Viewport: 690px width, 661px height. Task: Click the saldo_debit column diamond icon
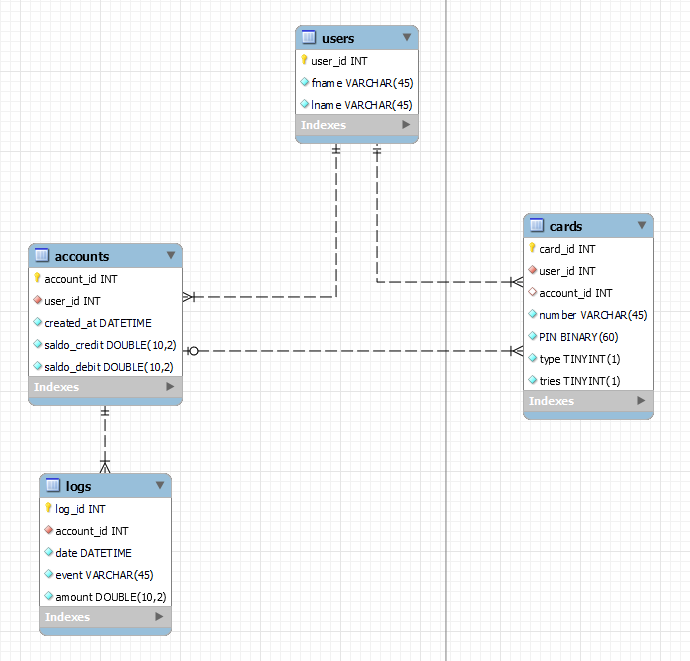tap(37, 366)
